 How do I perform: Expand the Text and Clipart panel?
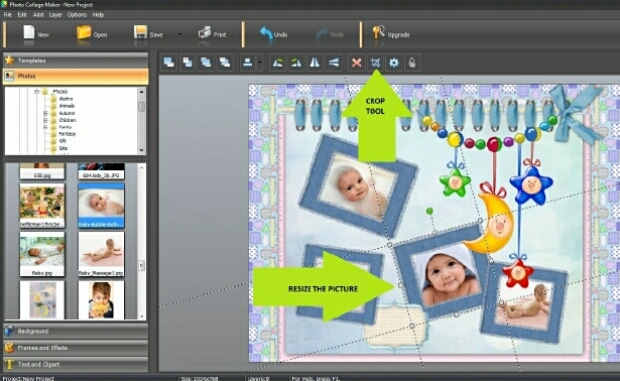[x=76, y=364]
